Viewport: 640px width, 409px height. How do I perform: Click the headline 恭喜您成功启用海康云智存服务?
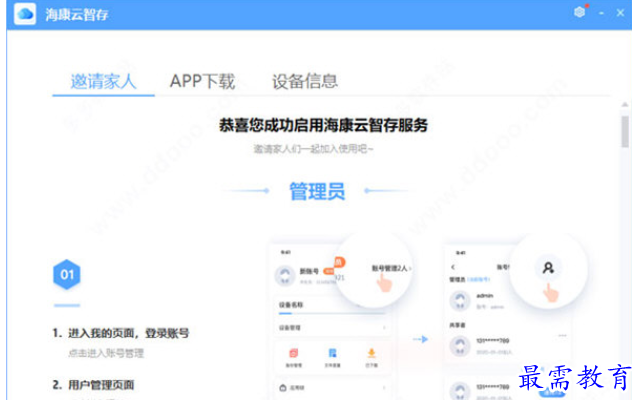[323, 125]
